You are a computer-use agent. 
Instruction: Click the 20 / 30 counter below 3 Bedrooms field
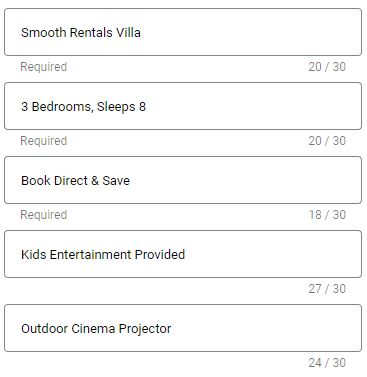[327, 141]
